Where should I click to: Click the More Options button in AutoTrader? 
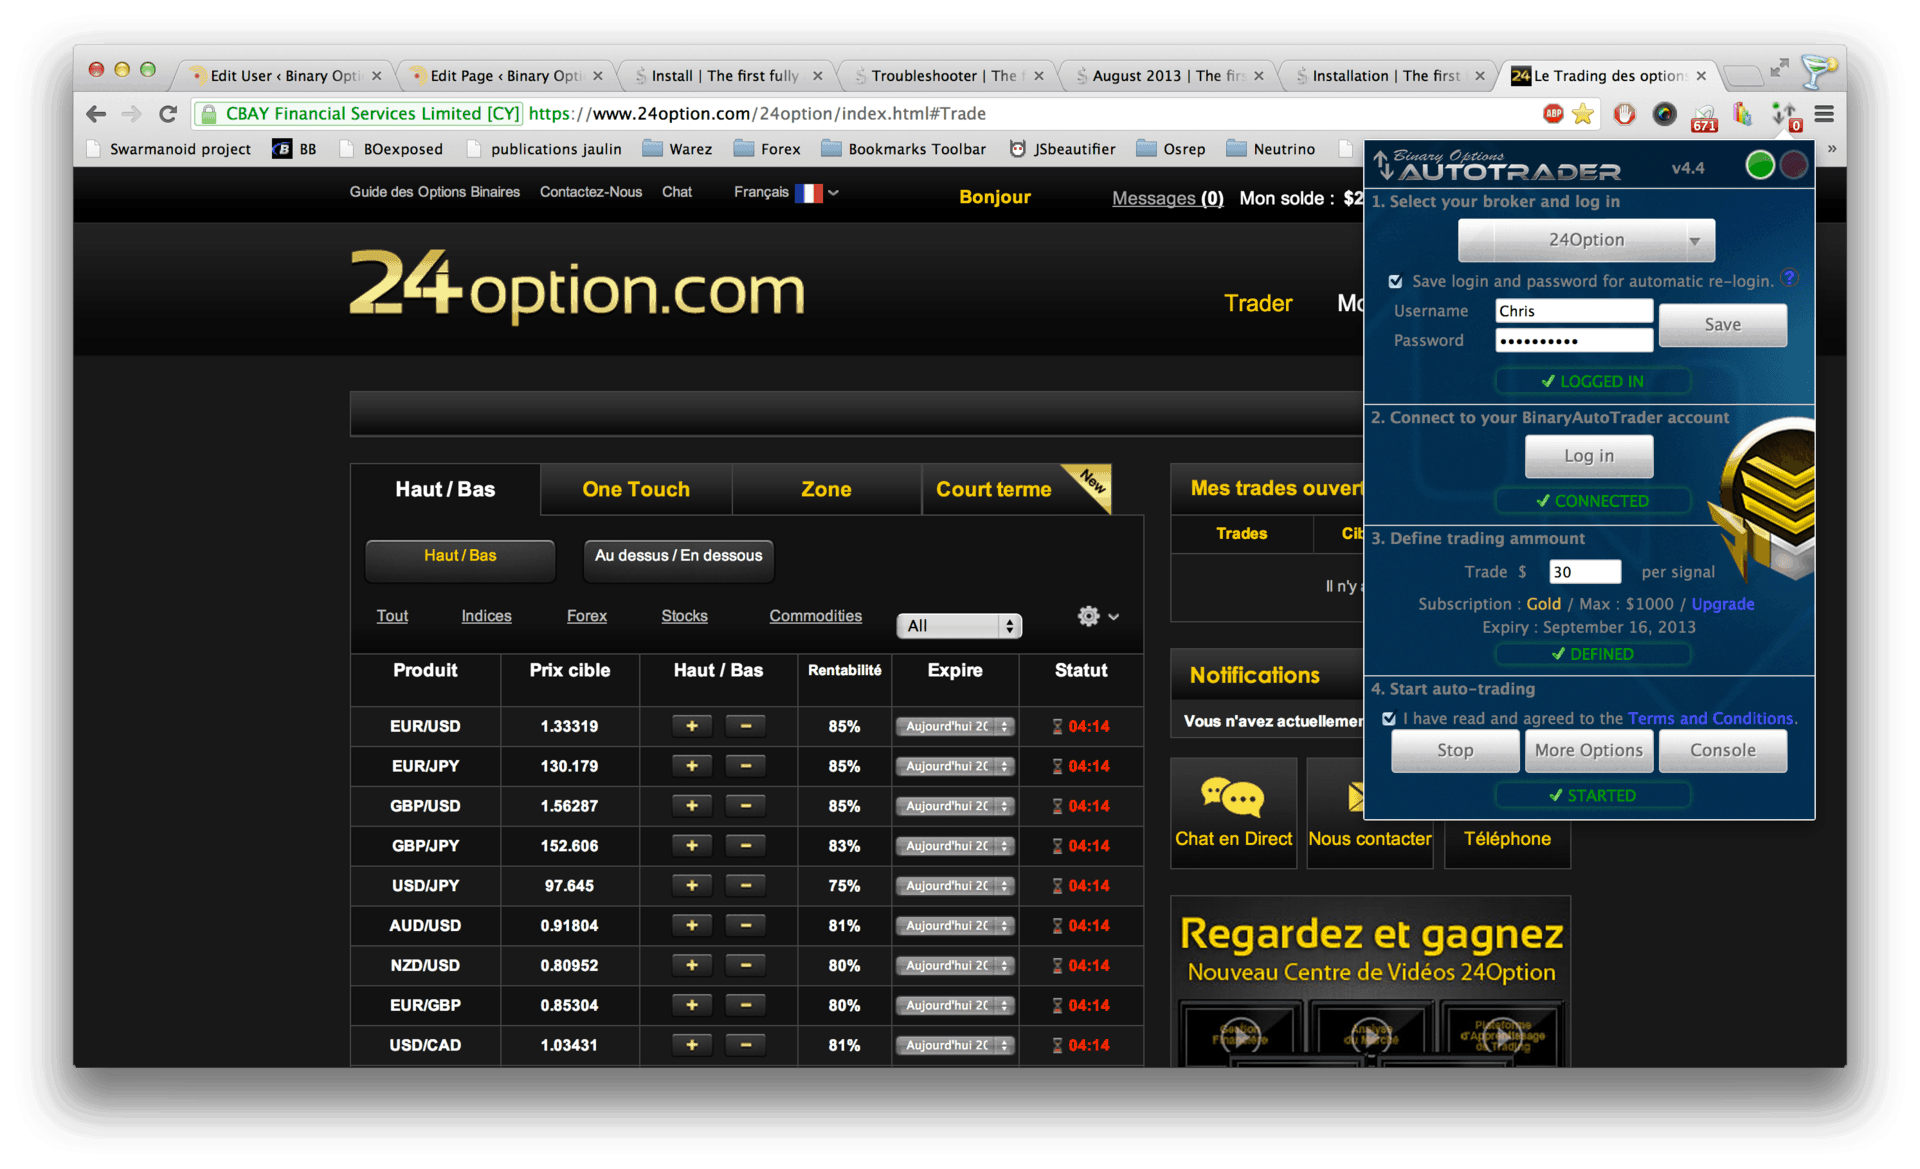pos(1588,749)
